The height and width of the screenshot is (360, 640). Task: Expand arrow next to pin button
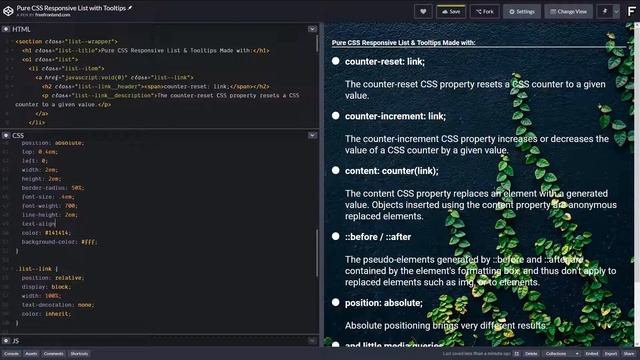coord(616,11)
